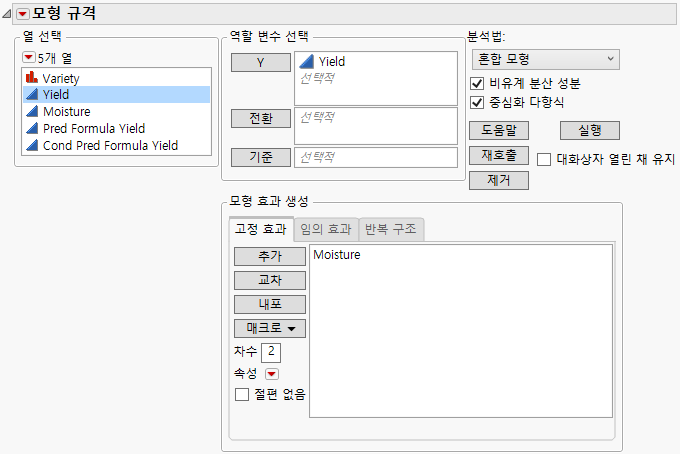The height and width of the screenshot is (454, 680).
Task: Toggle the 비유계 분산 성분 checkbox
Action: click(477, 83)
